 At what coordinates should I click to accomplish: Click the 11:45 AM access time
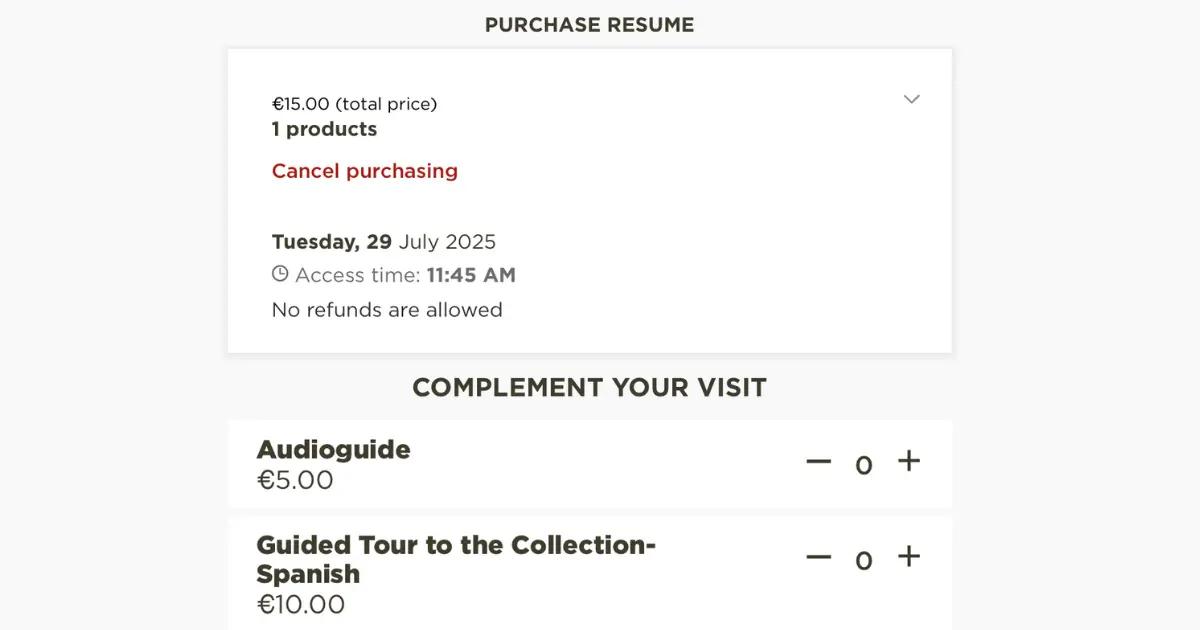click(471, 275)
